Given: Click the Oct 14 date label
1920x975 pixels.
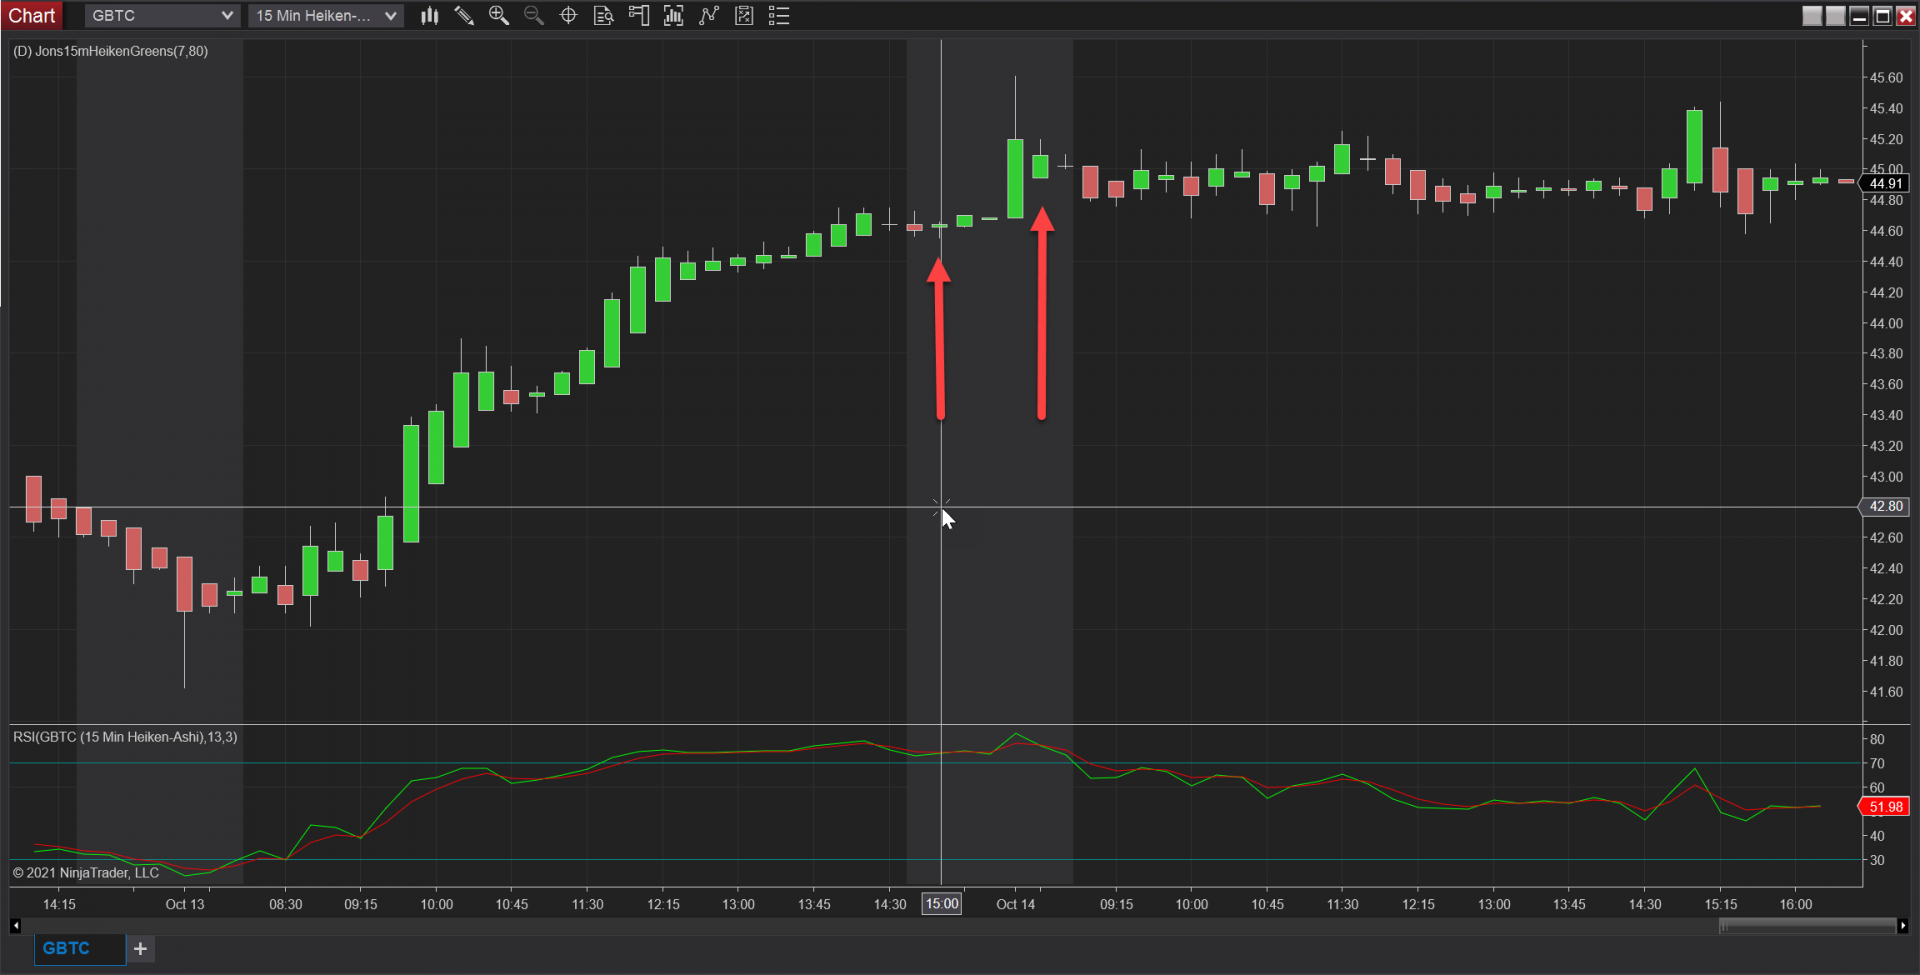Looking at the screenshot, I should 1016,904.
